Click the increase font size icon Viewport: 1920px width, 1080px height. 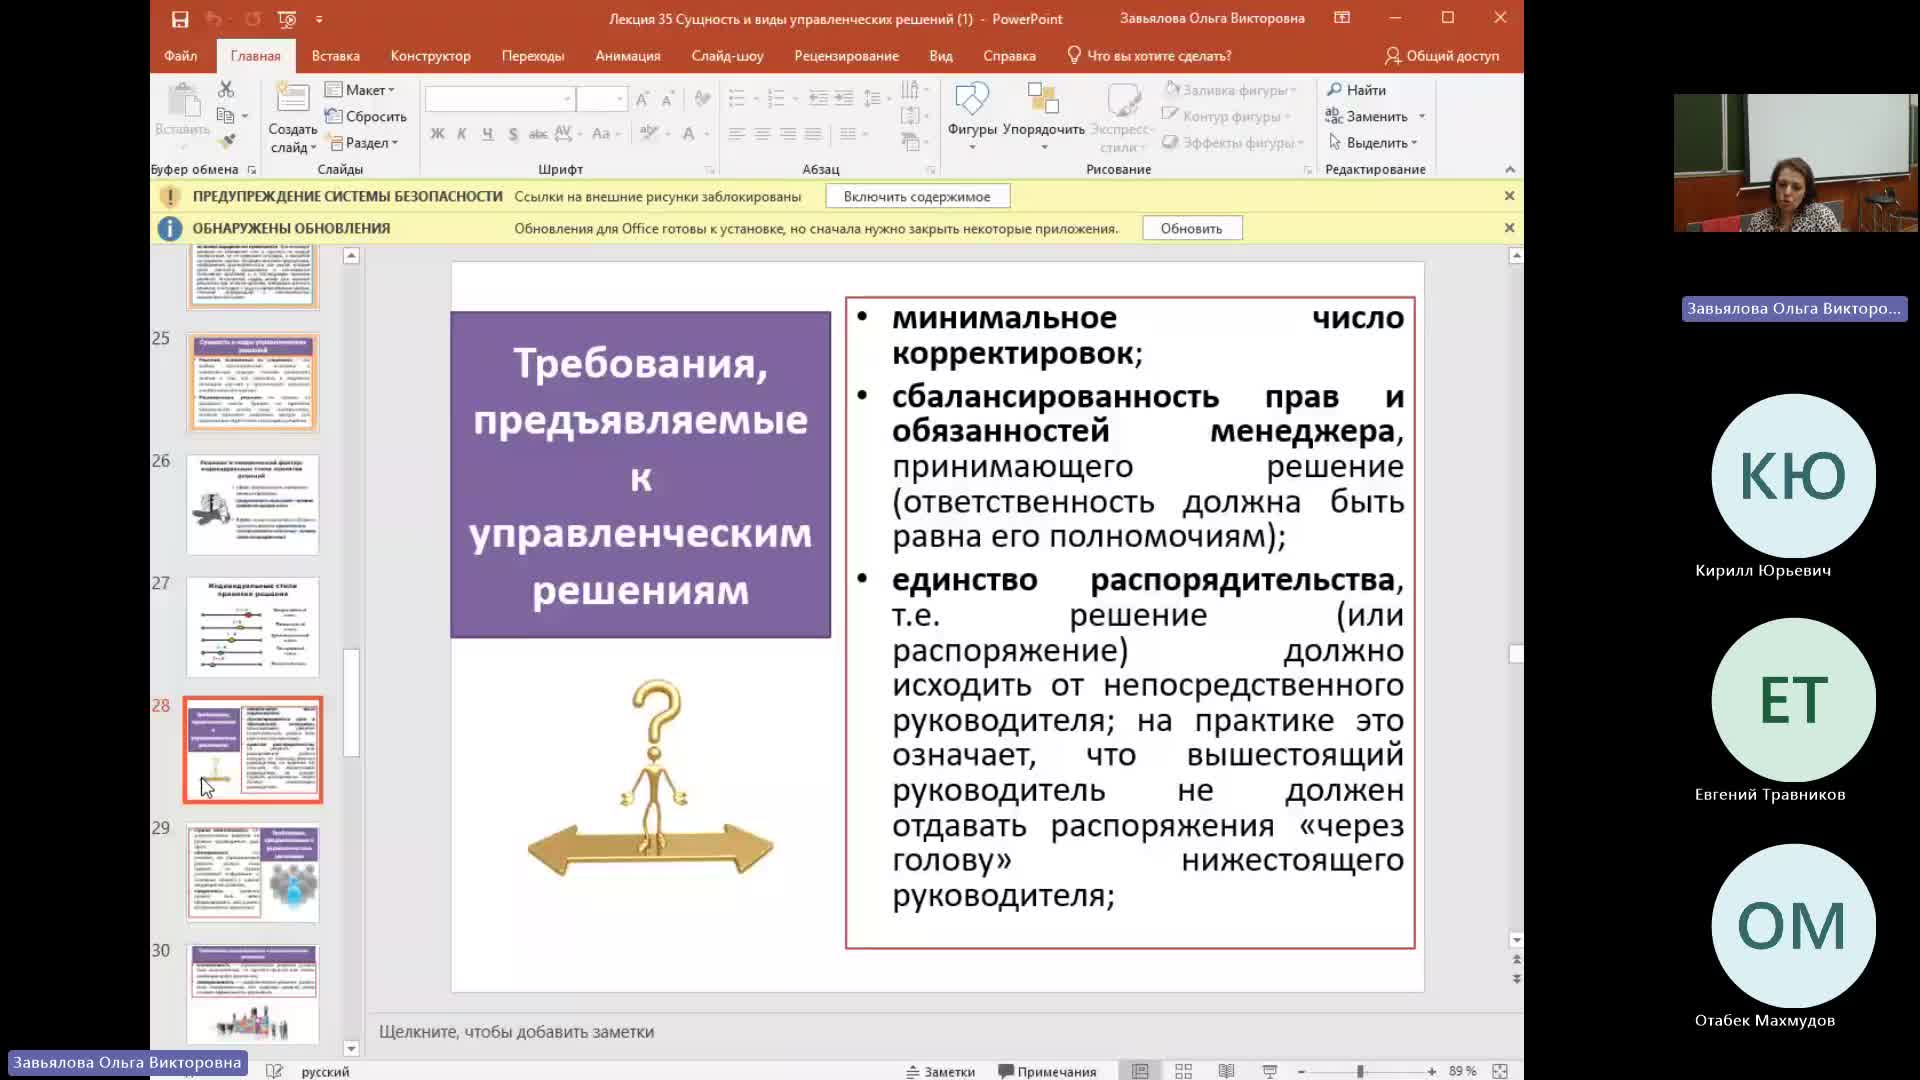pos(642,98)
